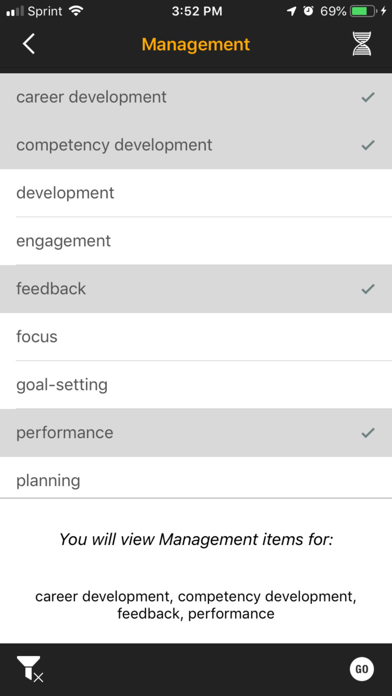Tap the location arrow status icon
The width and height of the screenshot is (392, 696).
pyautogui.click(x=291, y=11)
